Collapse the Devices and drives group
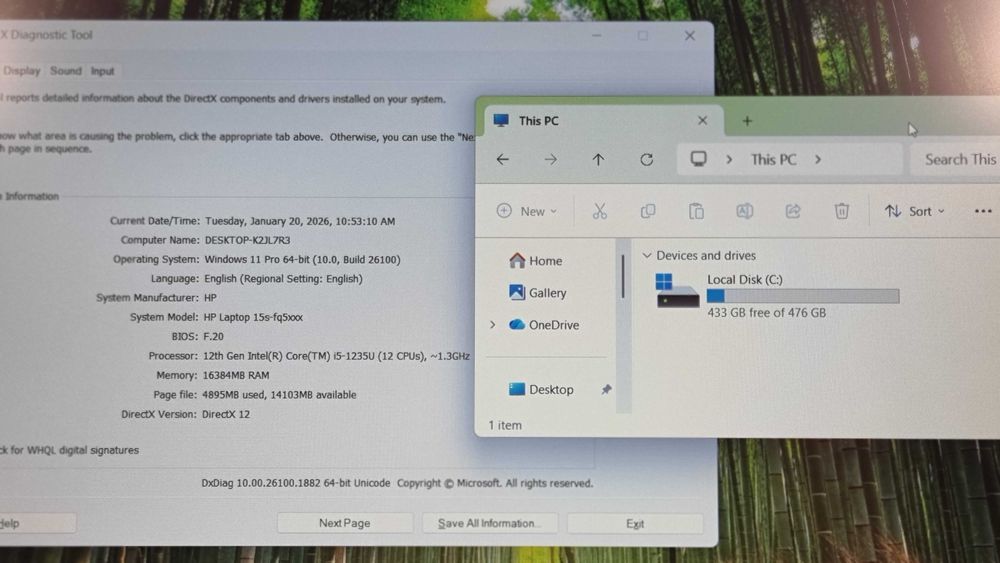The image size is (1000, 563). pyautogui.click(x=647, y=256)
